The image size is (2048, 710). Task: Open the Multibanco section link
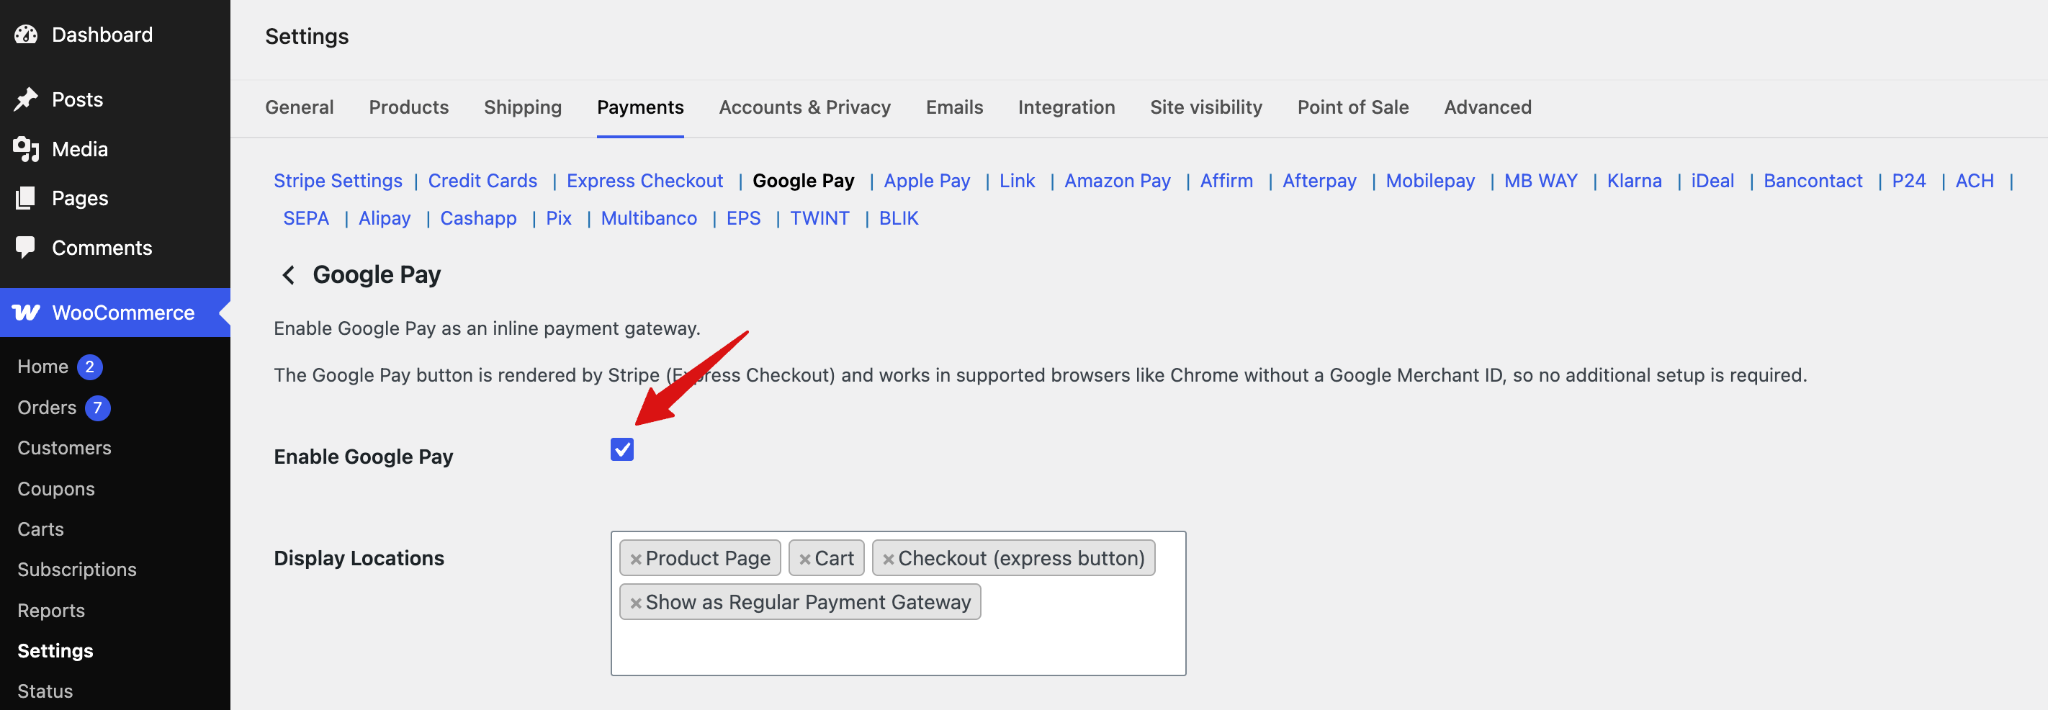point(649,218)
